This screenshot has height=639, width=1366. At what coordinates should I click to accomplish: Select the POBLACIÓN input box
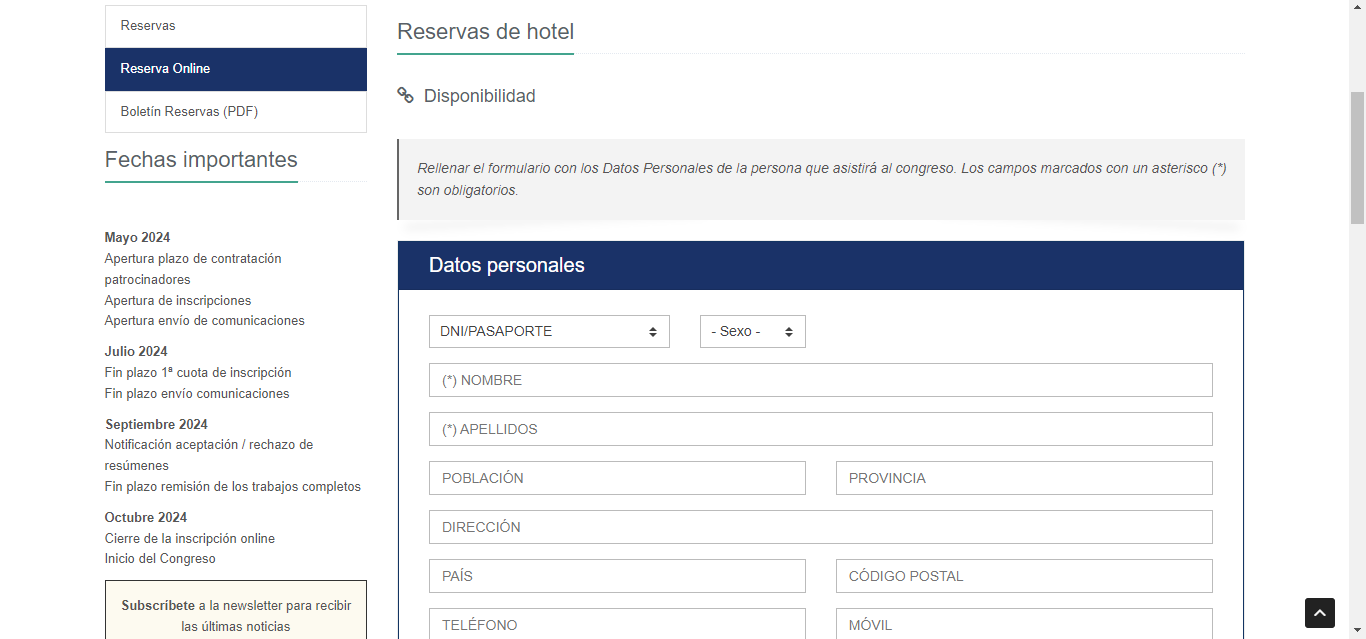click(x=617, y=478)
